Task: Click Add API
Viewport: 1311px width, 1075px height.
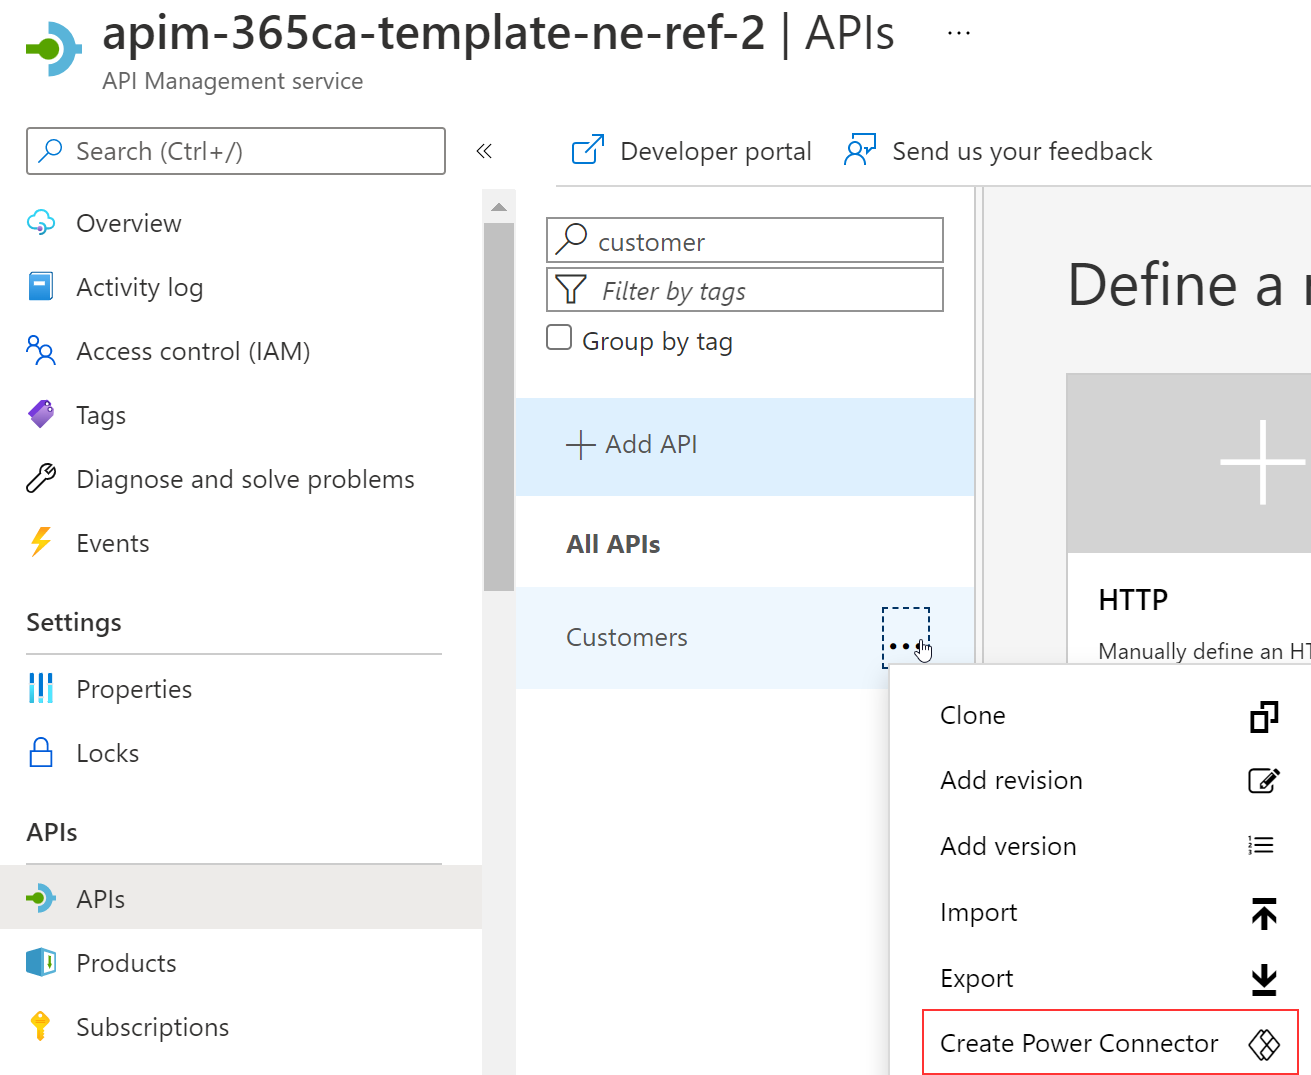Action: pyautogui.click(x=745, y=445)
